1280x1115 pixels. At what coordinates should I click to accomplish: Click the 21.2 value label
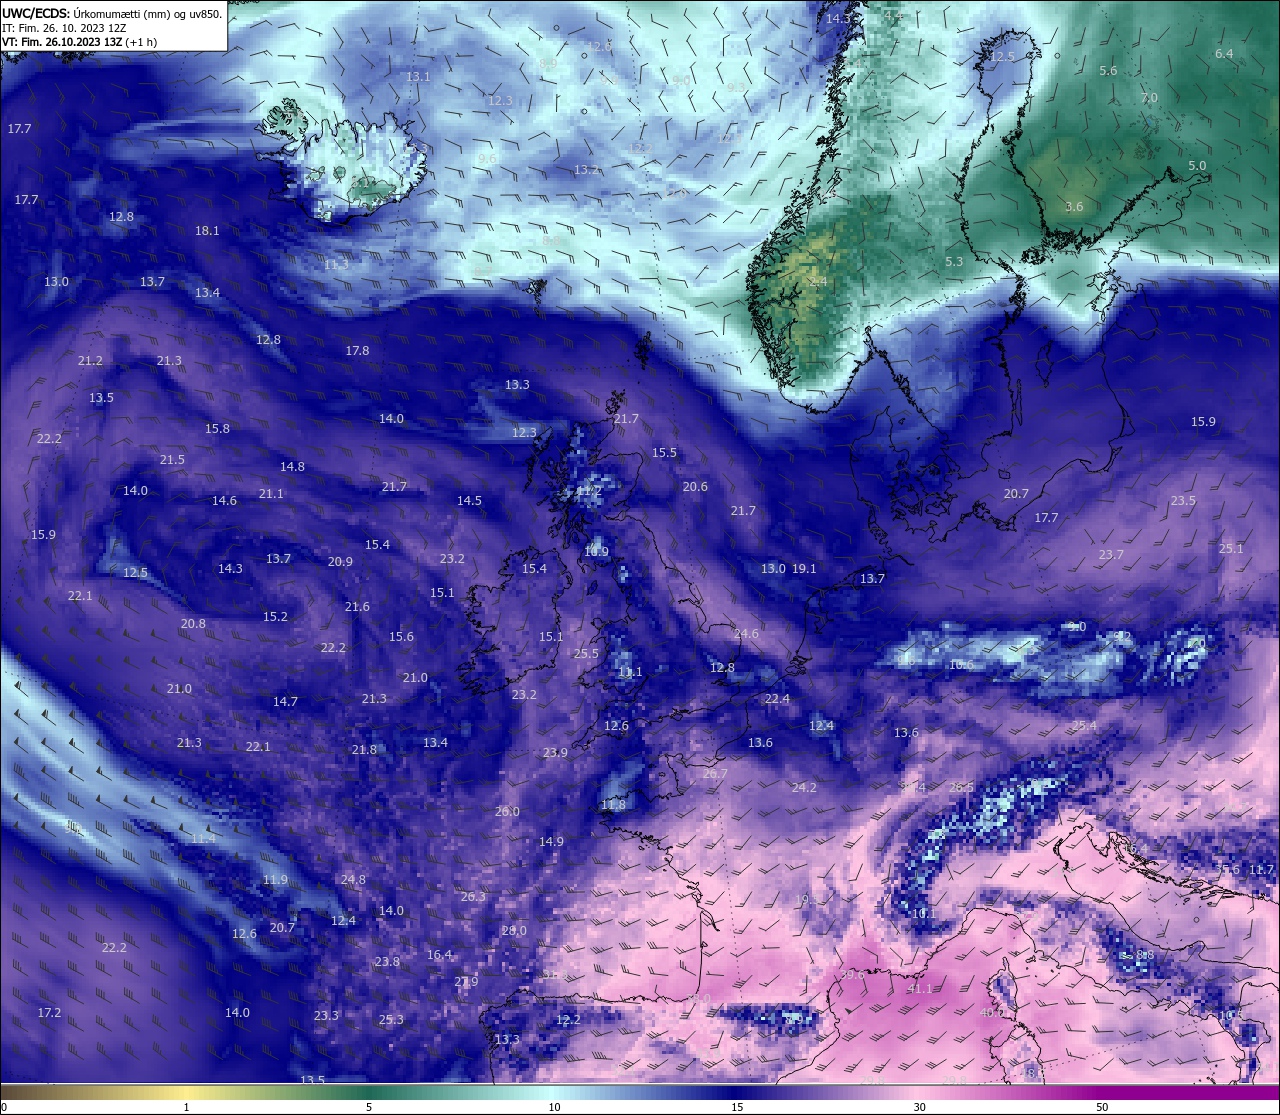coord(90,361)
